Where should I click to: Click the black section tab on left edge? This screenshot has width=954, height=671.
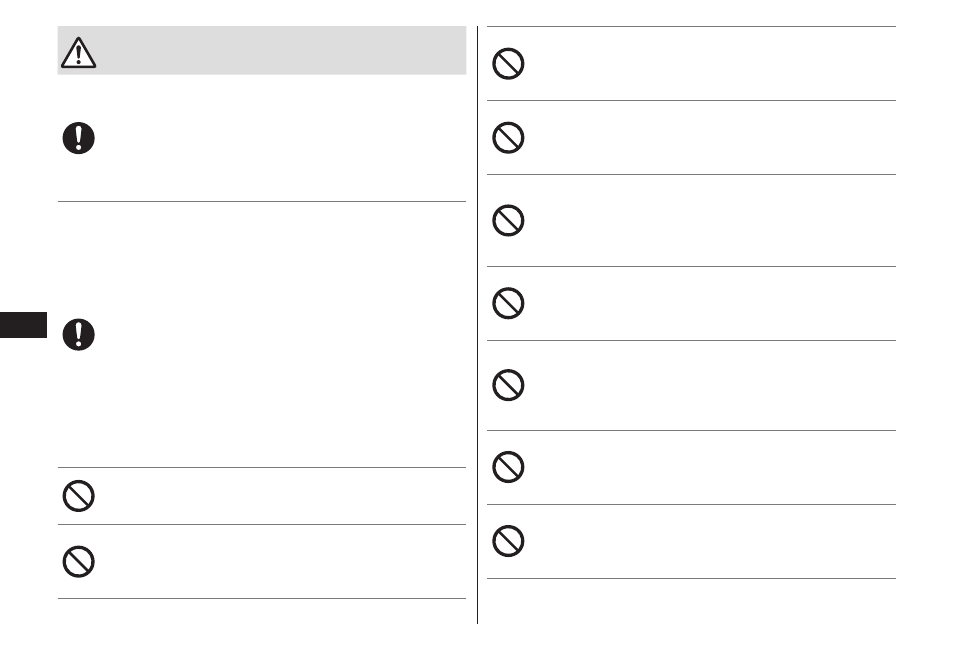coord(23,325)
